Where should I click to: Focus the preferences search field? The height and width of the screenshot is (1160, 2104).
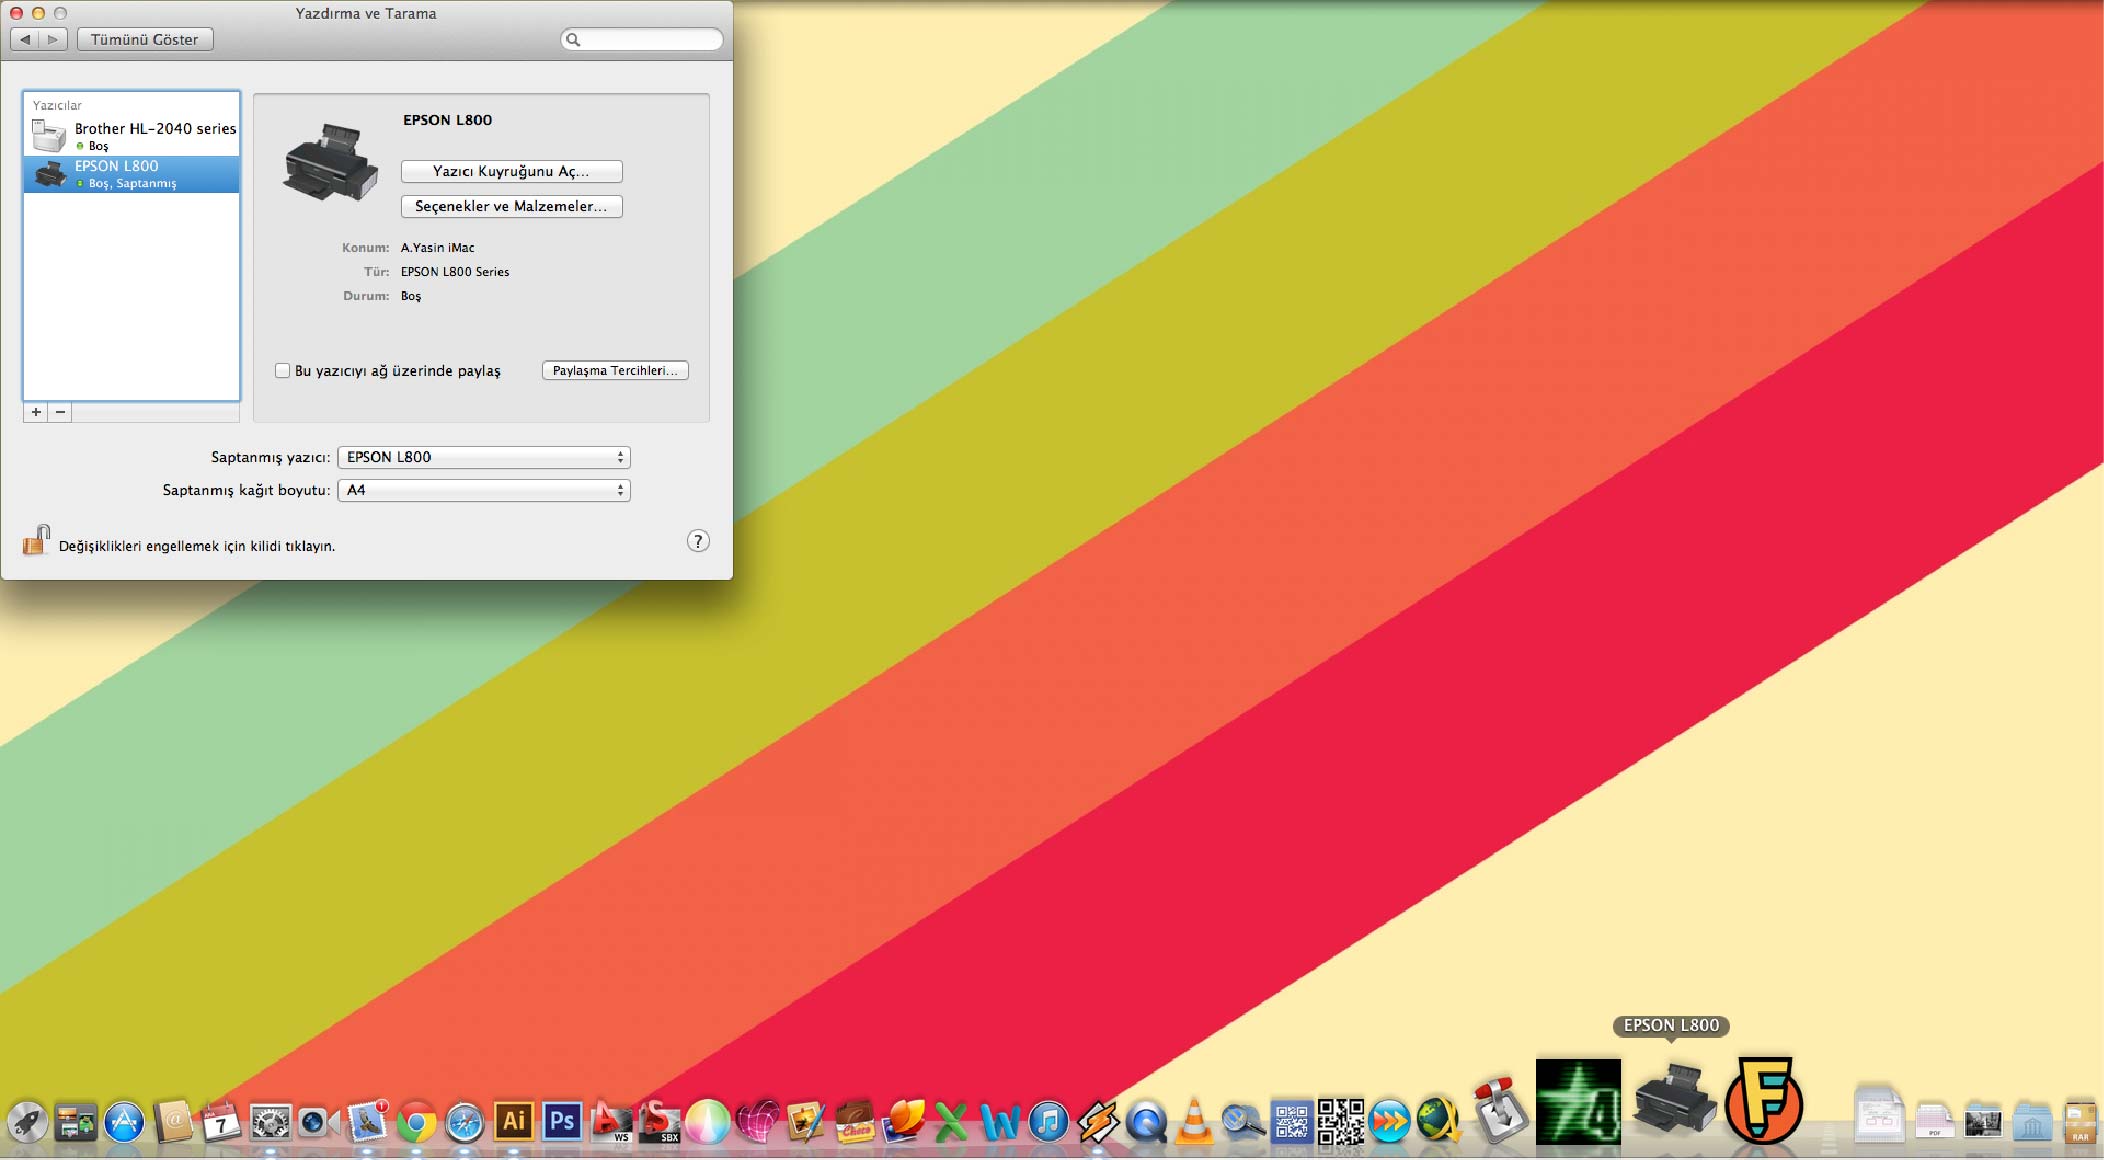[x=642, y=39]
